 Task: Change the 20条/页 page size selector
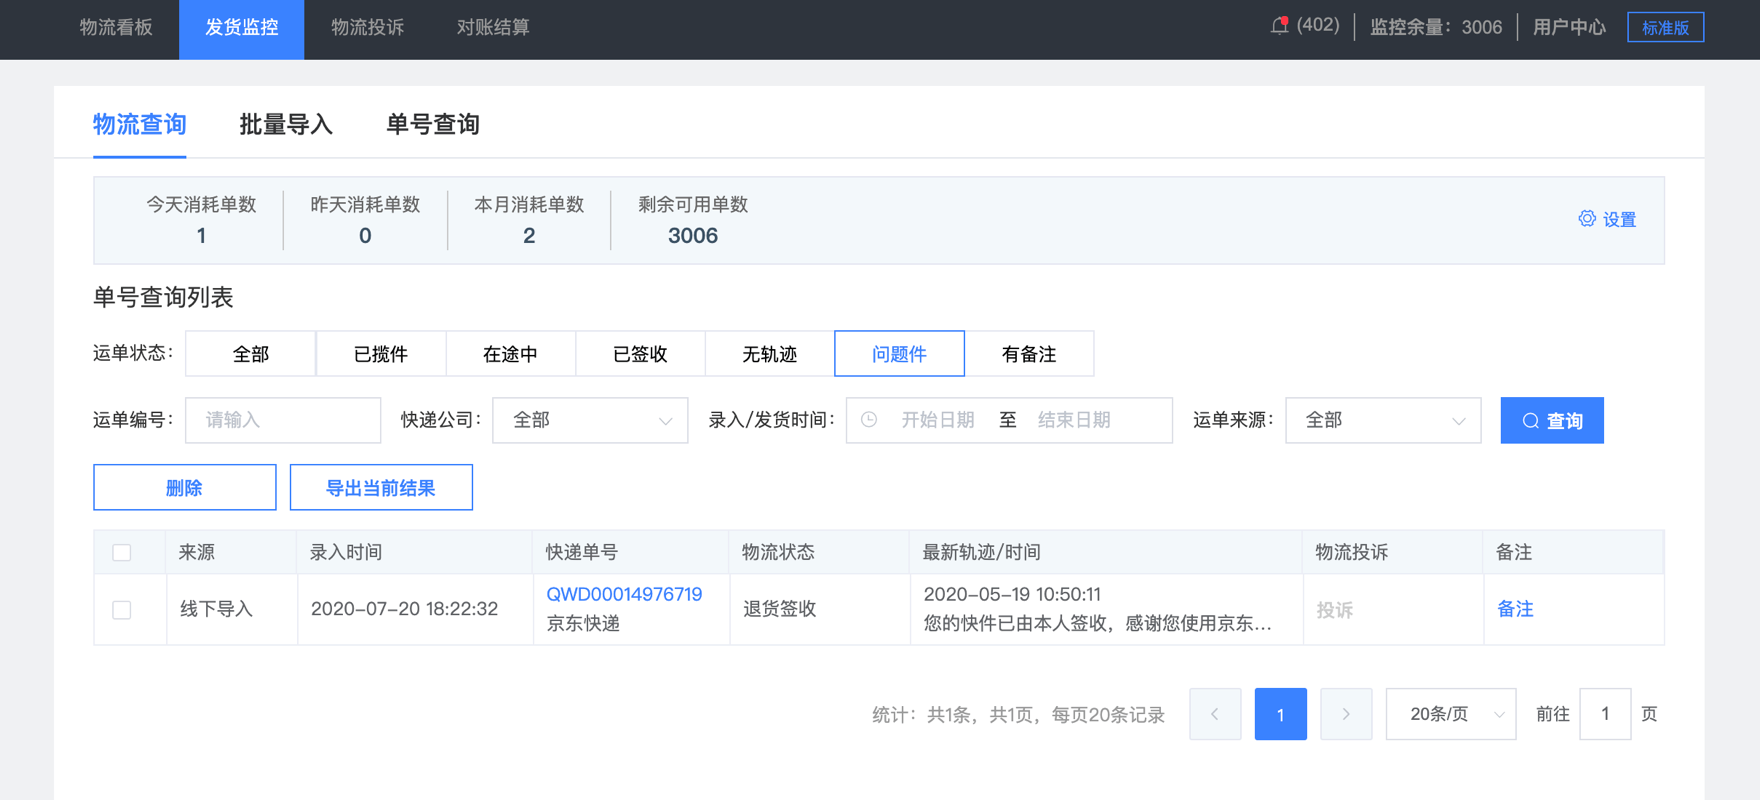pos(1451,714)
